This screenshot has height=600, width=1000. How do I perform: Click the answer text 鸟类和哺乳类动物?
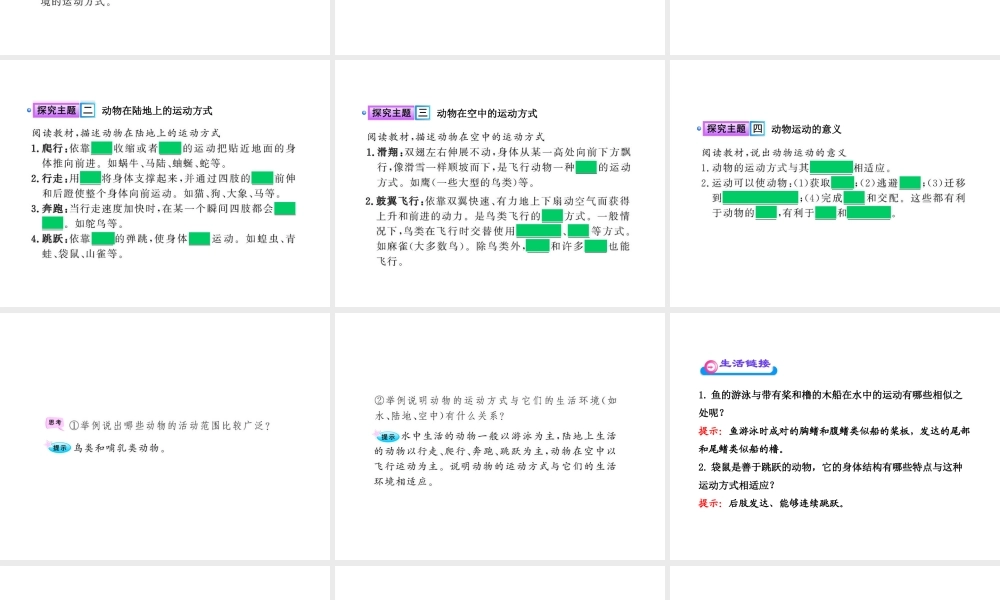tap(121, 448)
